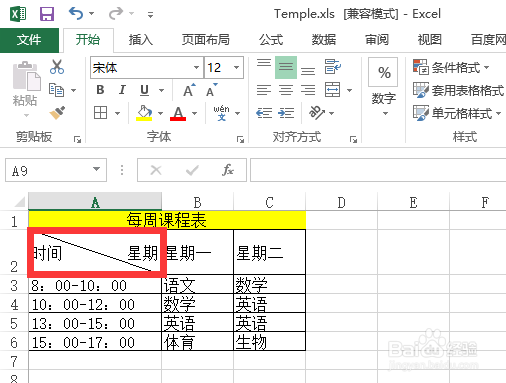Align text left
The height and width of the screenshot is (383, 506).
pyautogui.click(x=264, y=90)
